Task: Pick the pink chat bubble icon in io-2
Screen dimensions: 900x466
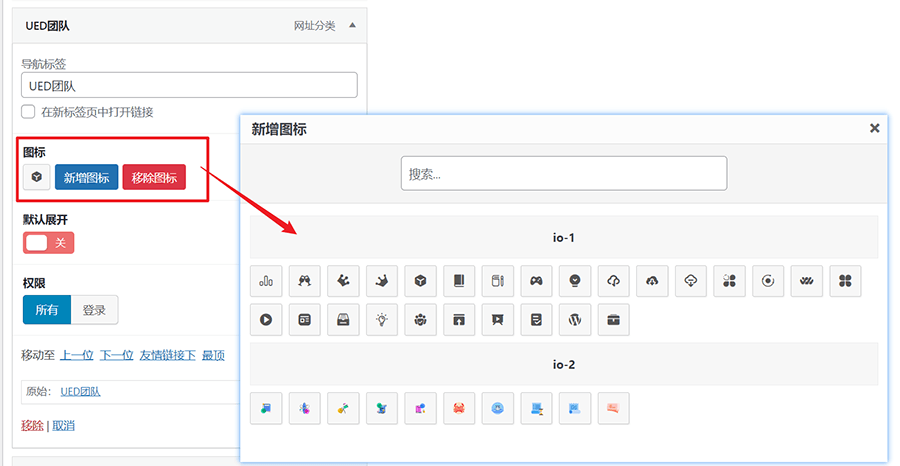Action: [x=613, y=408]
